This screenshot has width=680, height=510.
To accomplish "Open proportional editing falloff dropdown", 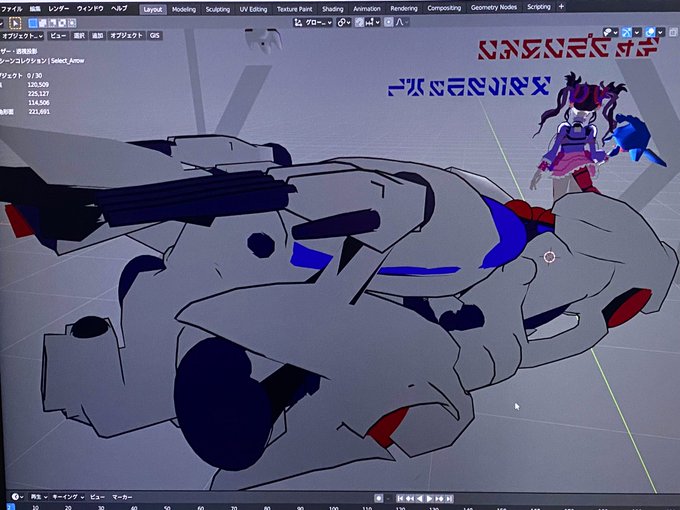I will [x=402, y=22].
